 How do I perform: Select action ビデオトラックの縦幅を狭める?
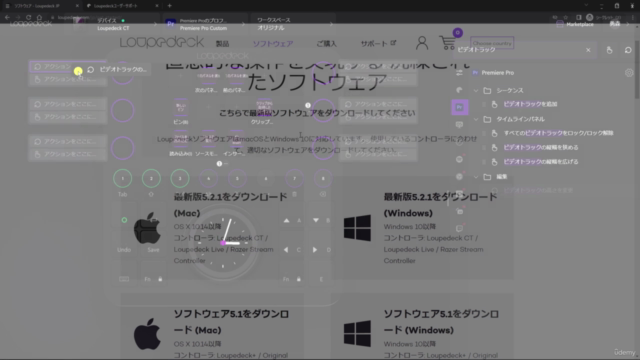540,147
